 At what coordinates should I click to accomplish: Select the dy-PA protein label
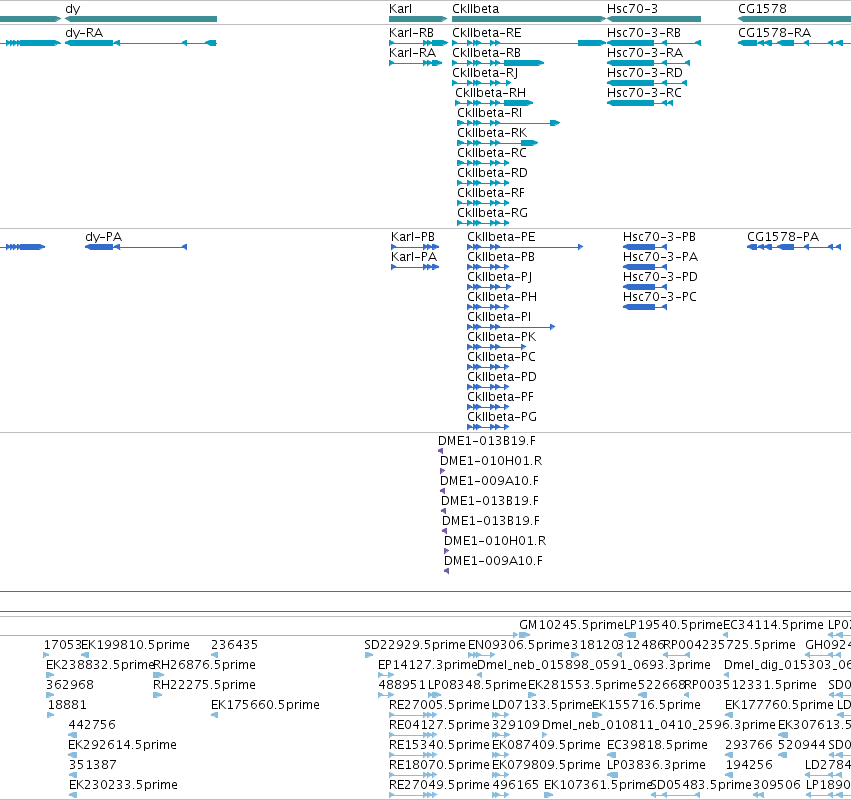click(x=104, y=237)
